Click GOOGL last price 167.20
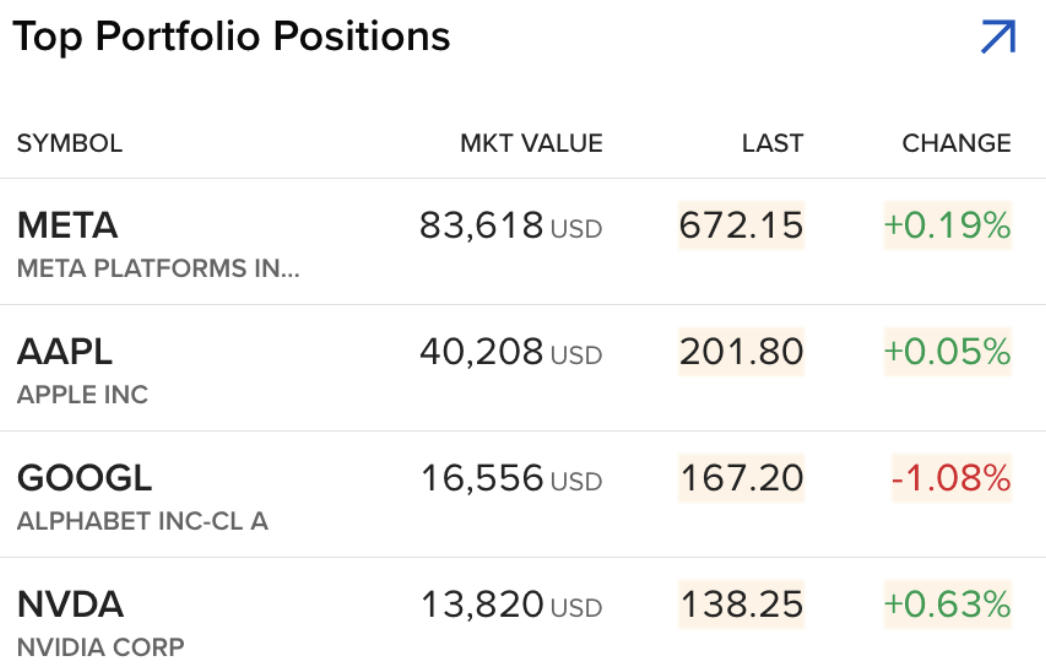Viewport: 1046px width, 668px height. (x=741, y=478)
